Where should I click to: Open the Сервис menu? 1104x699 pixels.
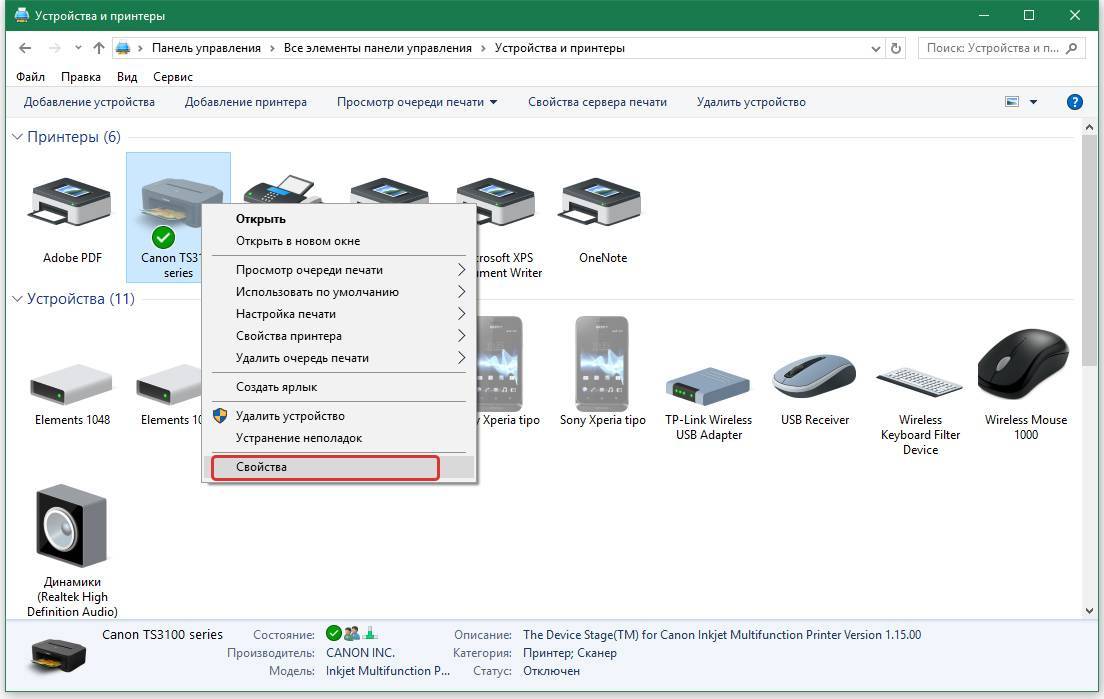pos(173,77)
